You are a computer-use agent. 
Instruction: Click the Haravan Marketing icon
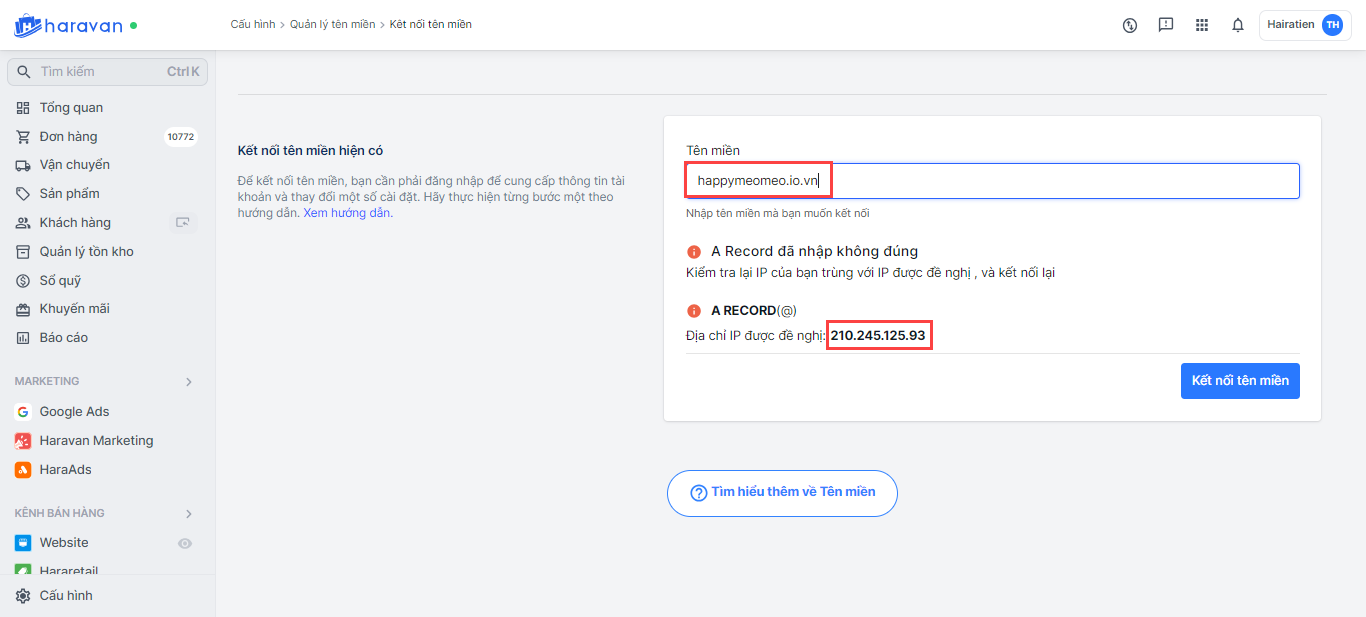[23, 441]
